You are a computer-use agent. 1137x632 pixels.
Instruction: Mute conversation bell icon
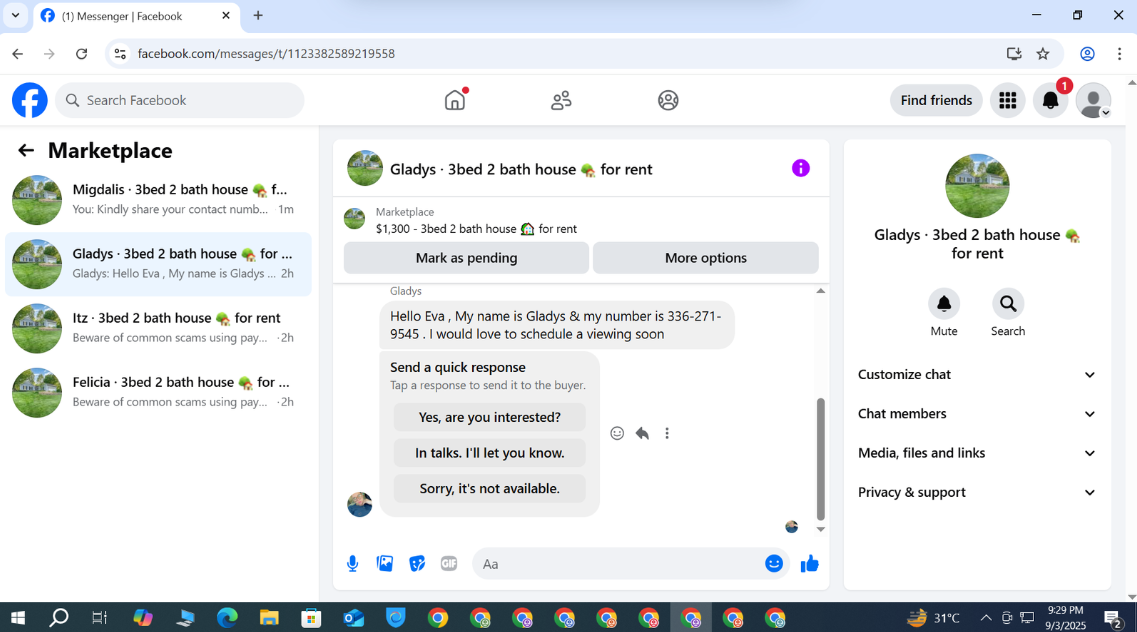(x=944, y=304)
